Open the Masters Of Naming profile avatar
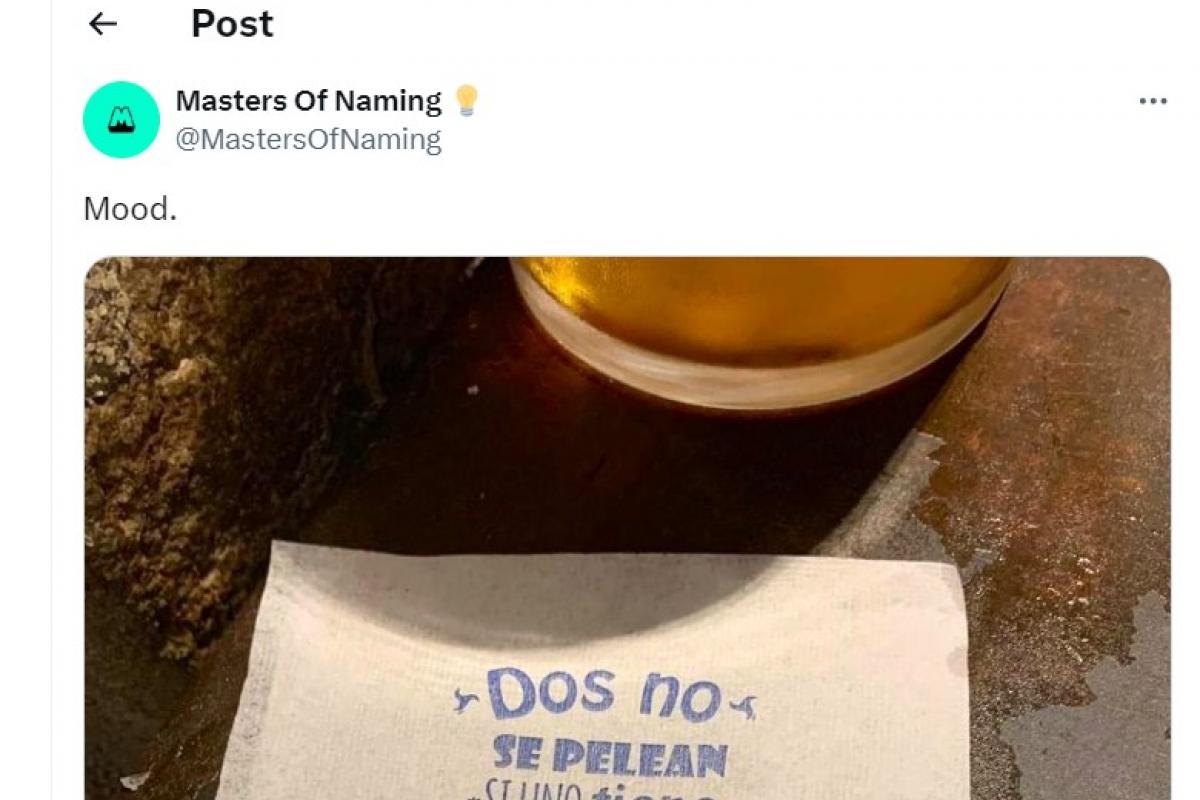This screenshot has width=1200, height=800. (121, 120)
